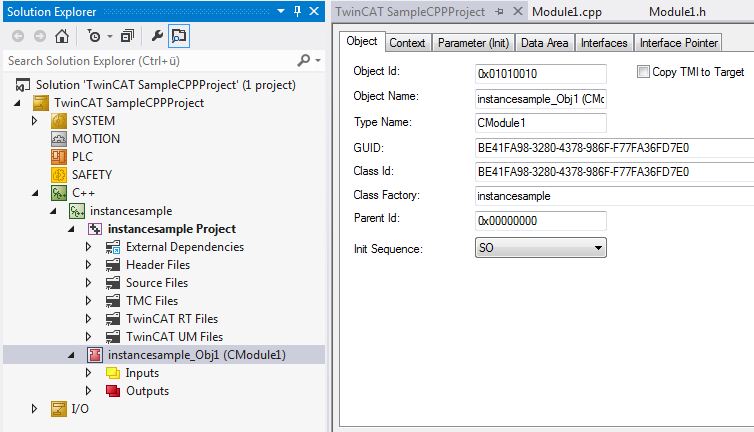This screenshot has width=754, height=432.
Task: Click the Forward navigation arrow in Solution Explorer
Action: pos(40,36)
